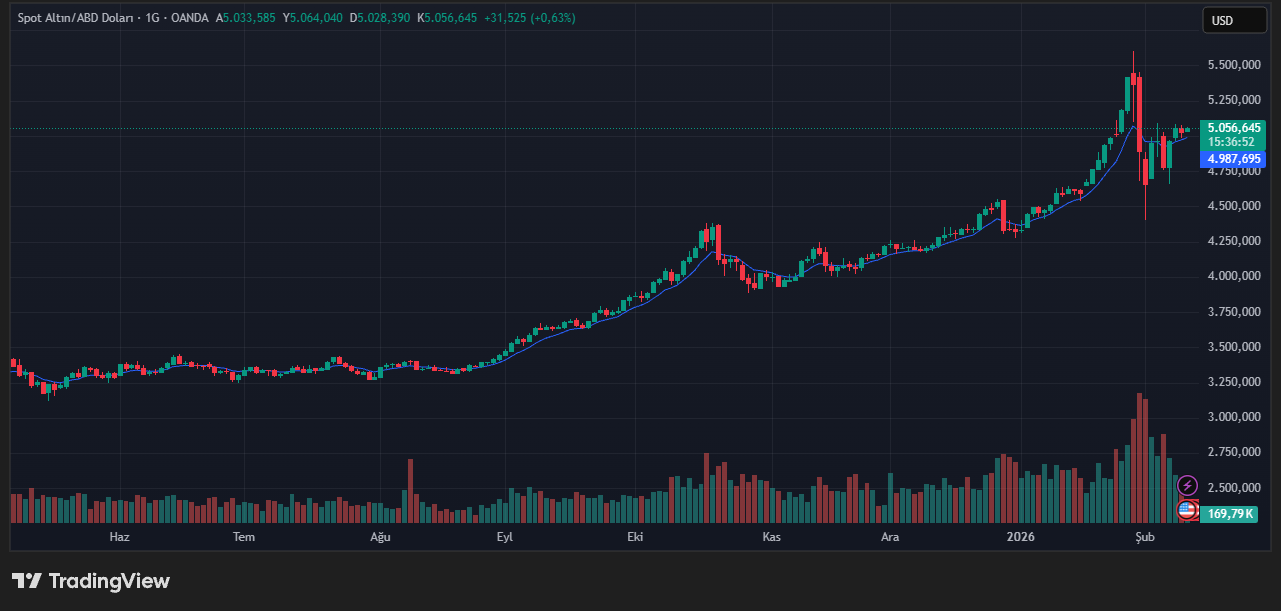
Task: Click the 4.000,000 price scale label
Action: pyautogui.click(x=1232, y=277)
